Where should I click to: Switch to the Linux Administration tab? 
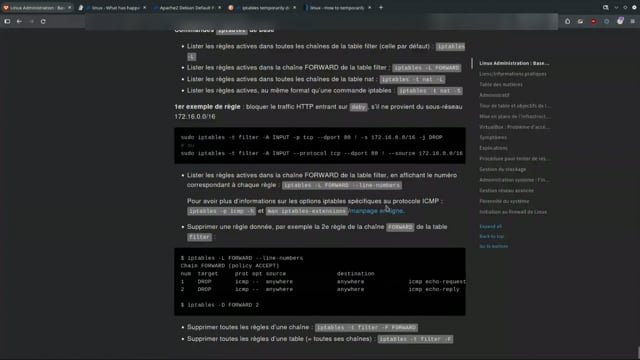click(x=37, y=7)
